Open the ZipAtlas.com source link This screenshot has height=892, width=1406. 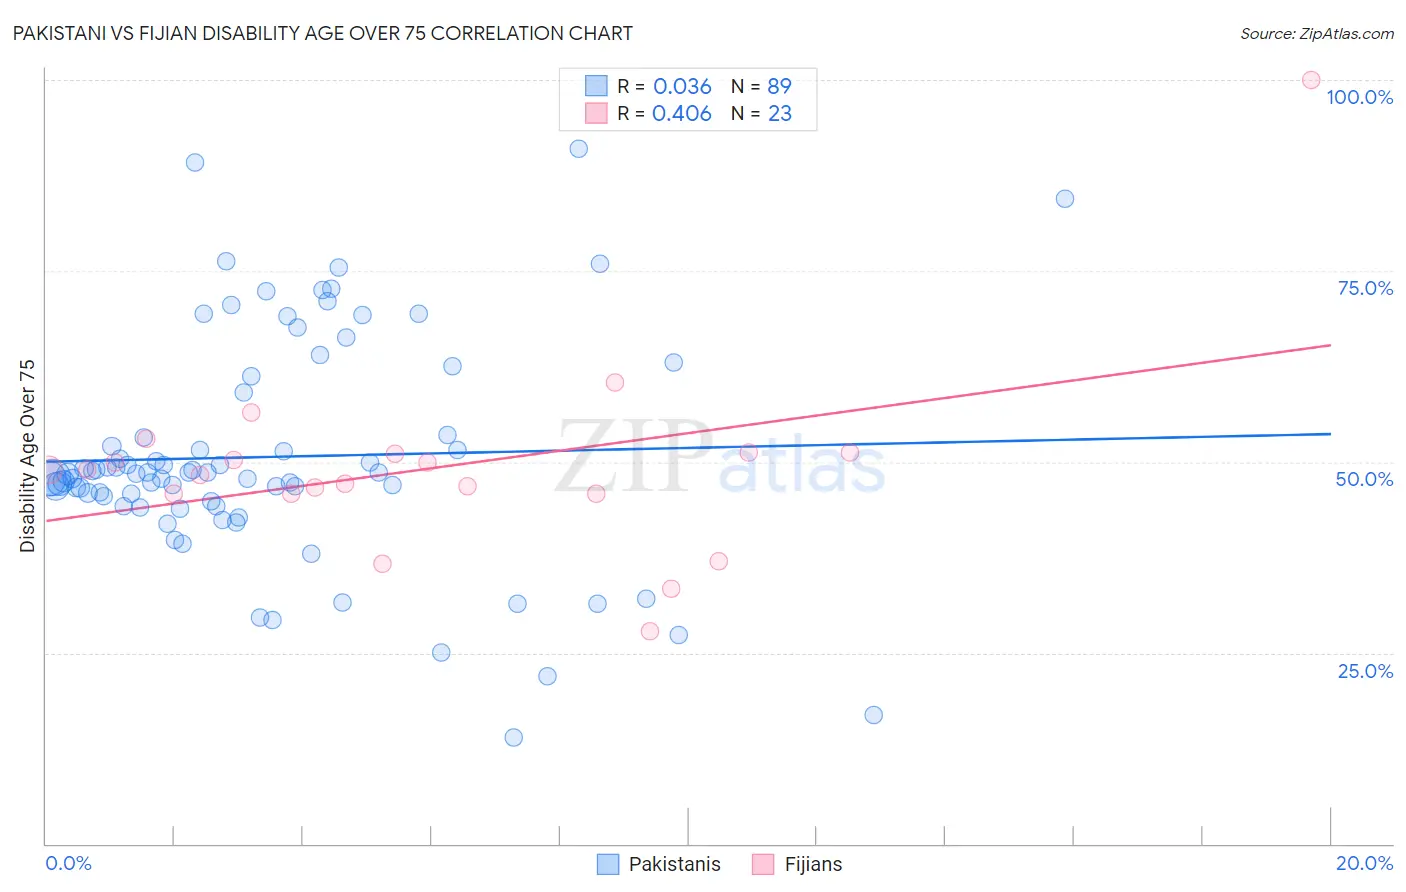pyautogui.click(x=1317, y=33)
